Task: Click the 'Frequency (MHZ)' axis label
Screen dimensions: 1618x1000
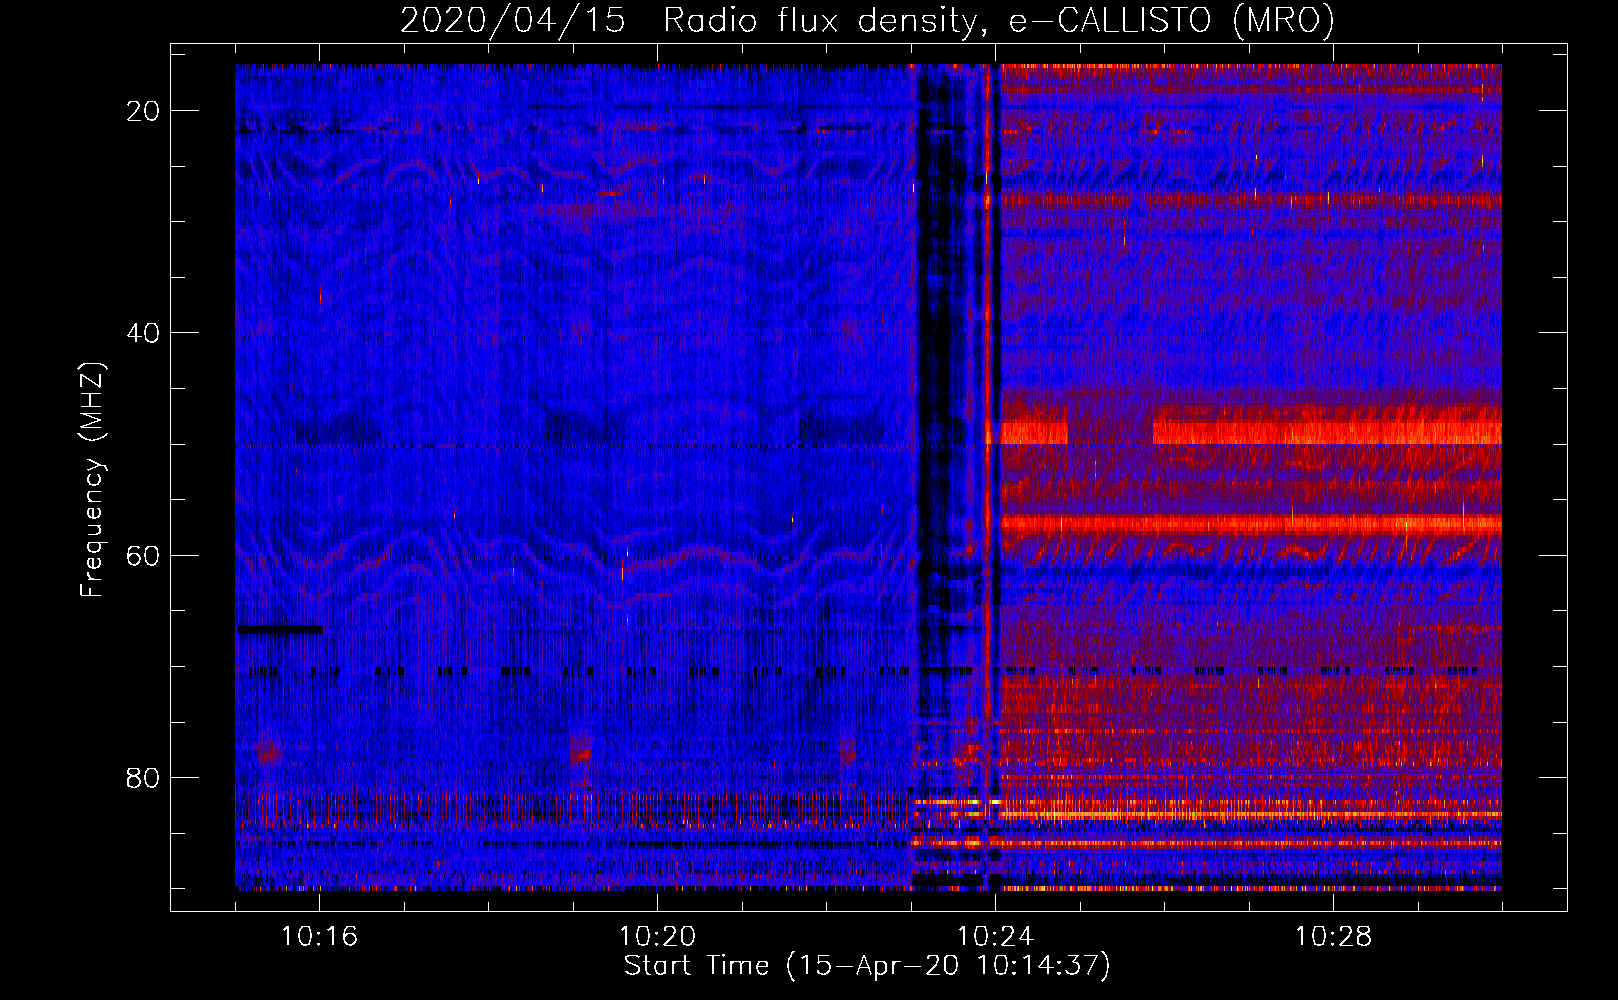Action: (x=92, y=480)
